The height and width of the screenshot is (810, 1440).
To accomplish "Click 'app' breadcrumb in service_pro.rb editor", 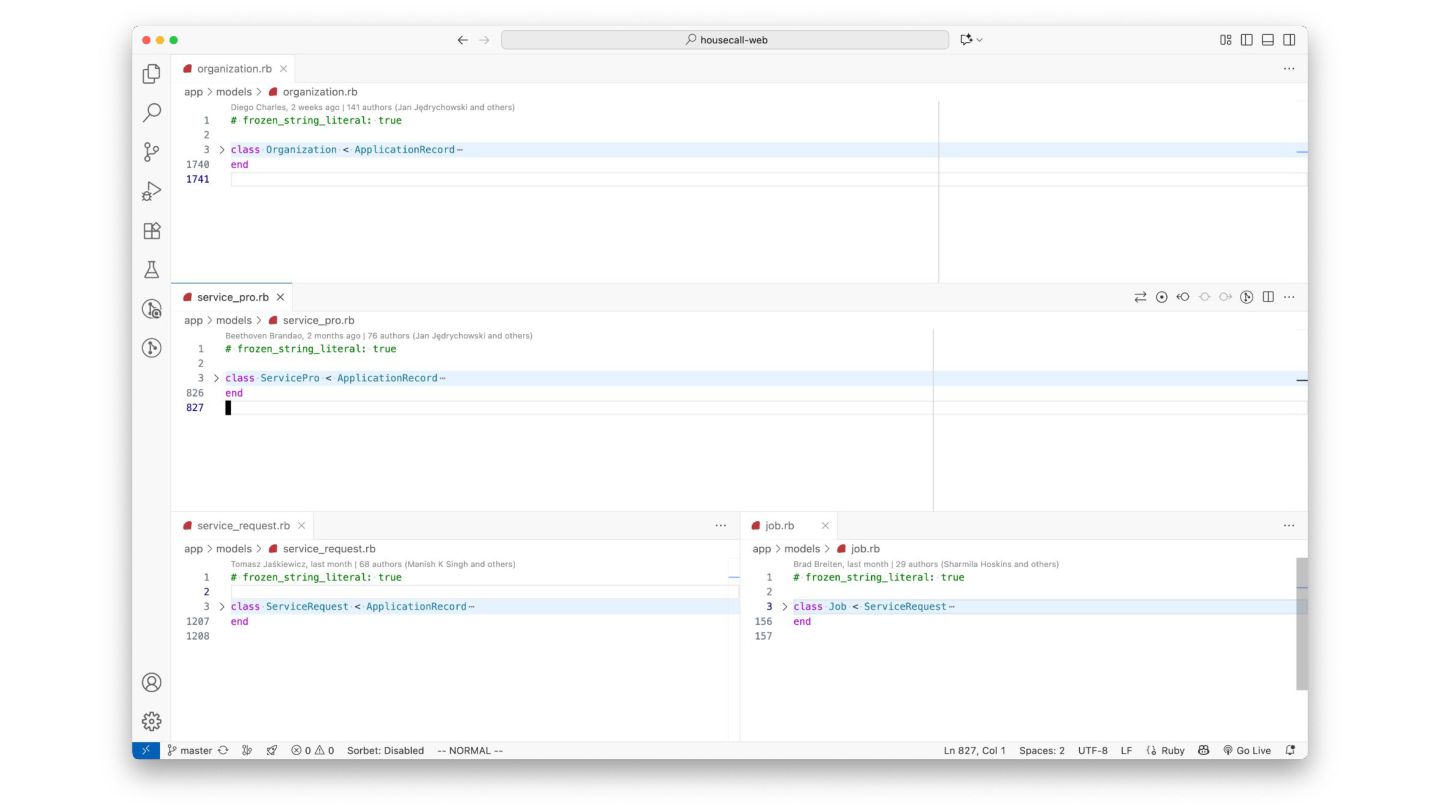I will click(193, 321).
